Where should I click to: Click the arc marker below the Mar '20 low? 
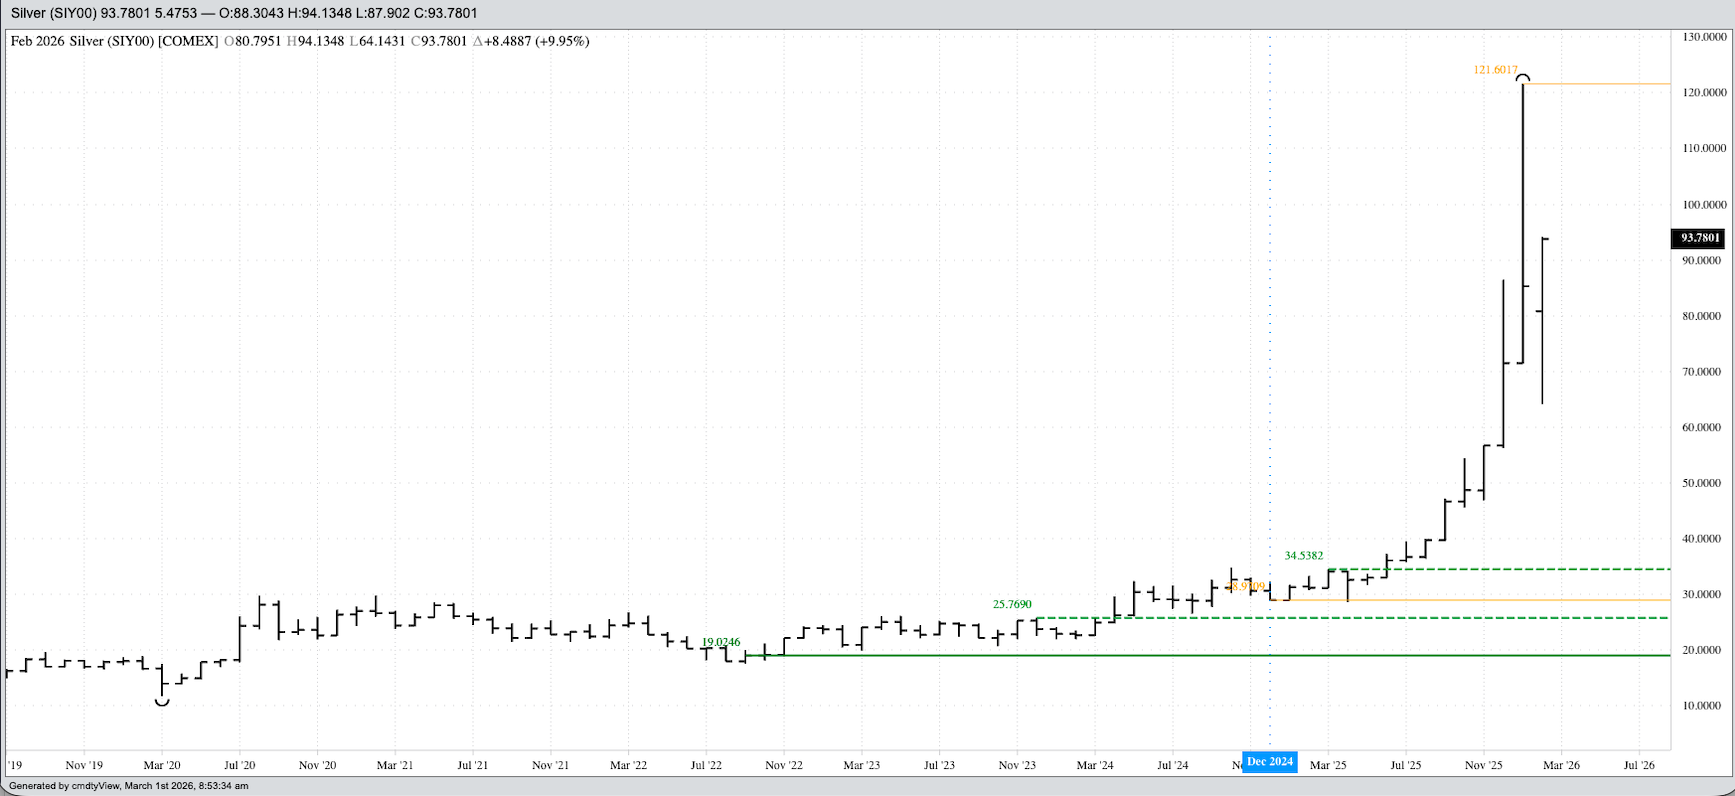tap(162, 702)
